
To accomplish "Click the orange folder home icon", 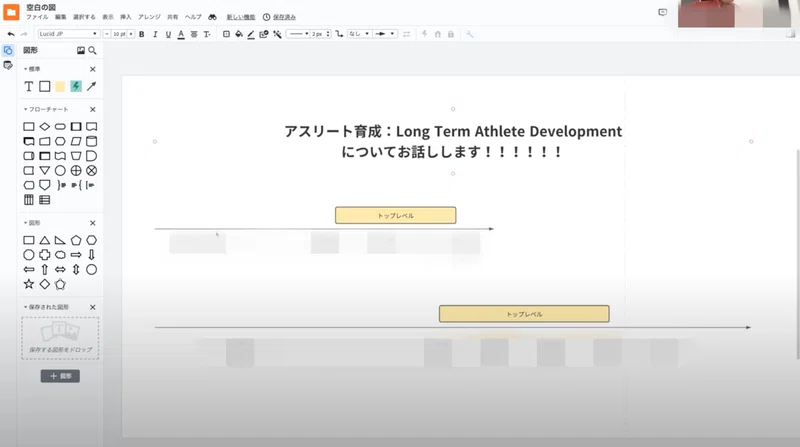I will 11,12.
